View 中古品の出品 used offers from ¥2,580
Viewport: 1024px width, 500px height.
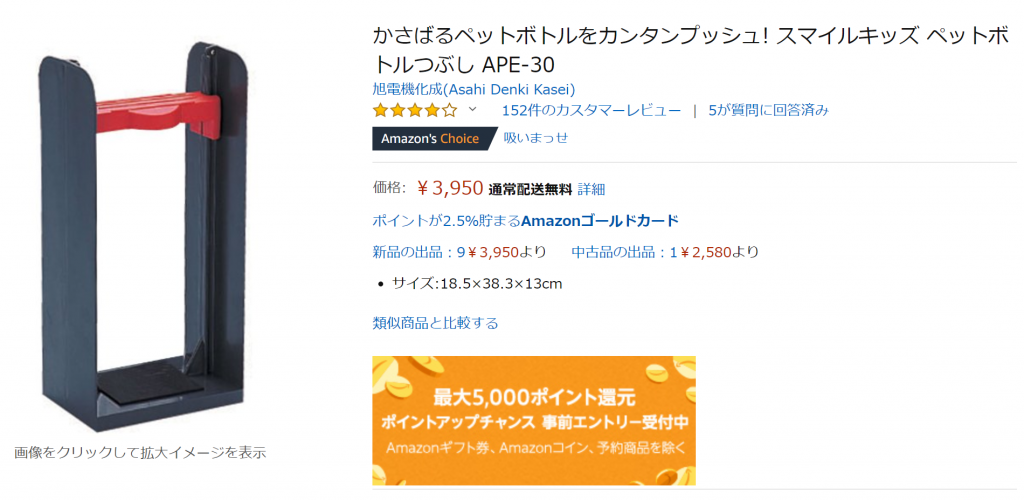pyautogui.click(x=664, y=252)
